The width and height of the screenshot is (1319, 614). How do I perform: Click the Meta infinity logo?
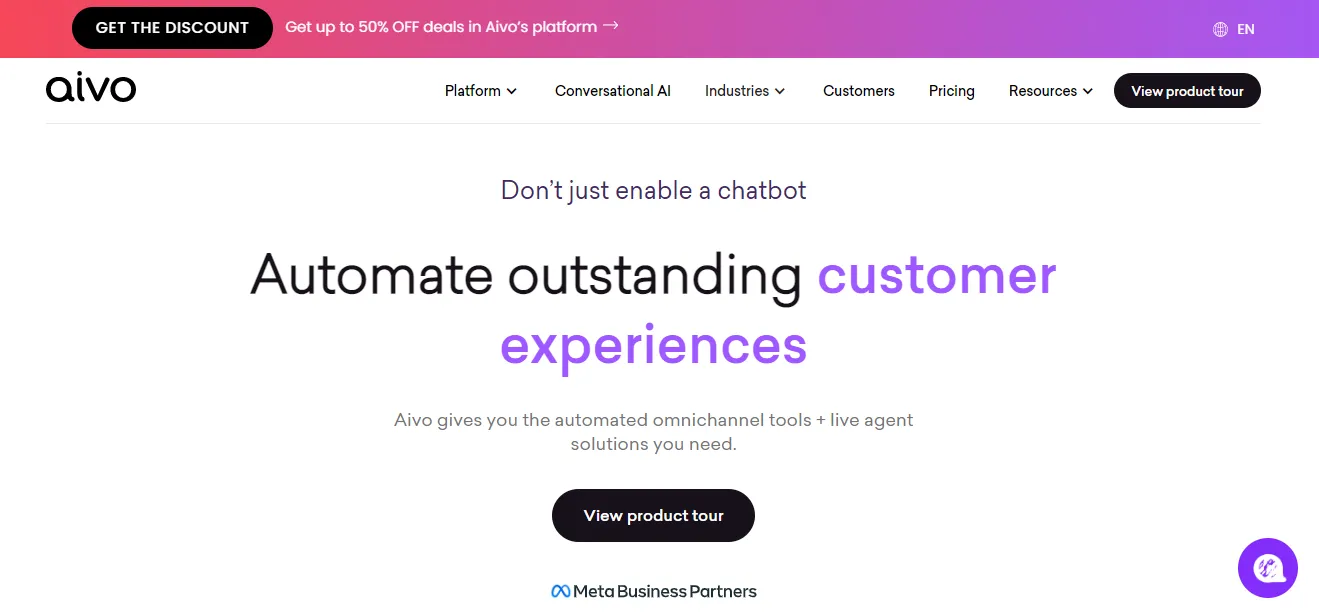point(561,591)
